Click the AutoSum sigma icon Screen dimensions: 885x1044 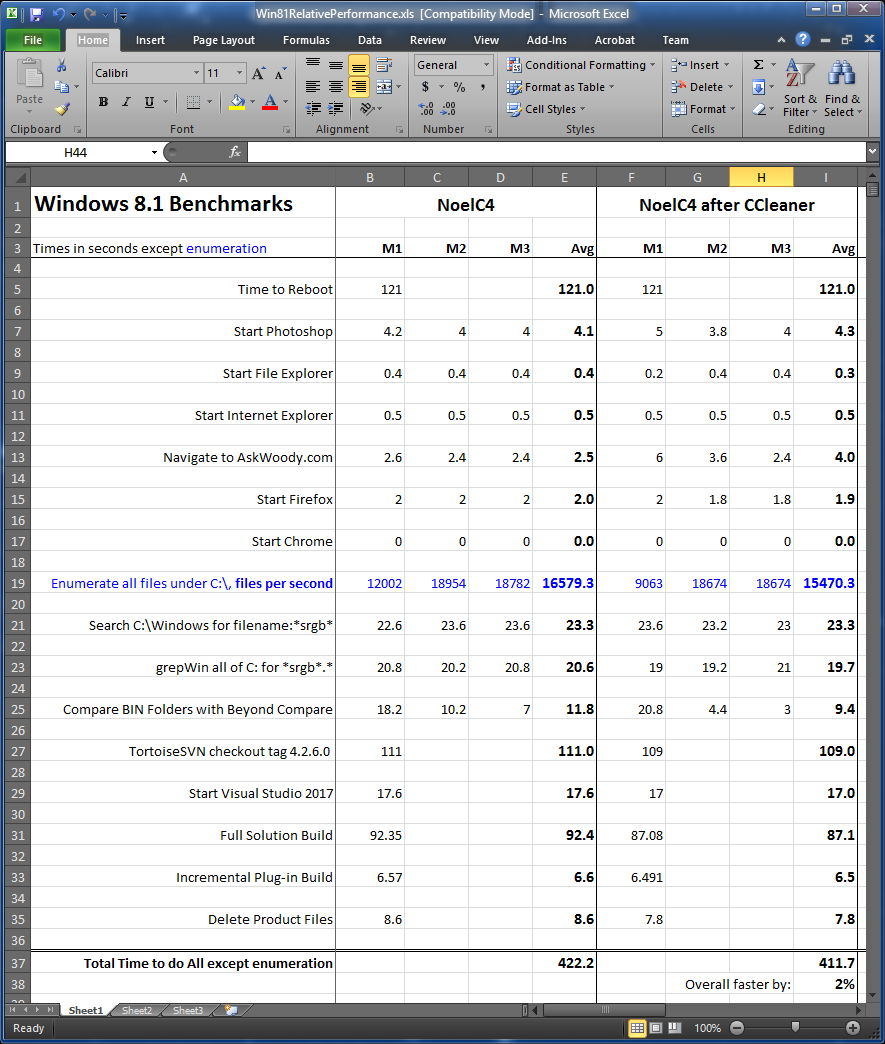(758, 65)
